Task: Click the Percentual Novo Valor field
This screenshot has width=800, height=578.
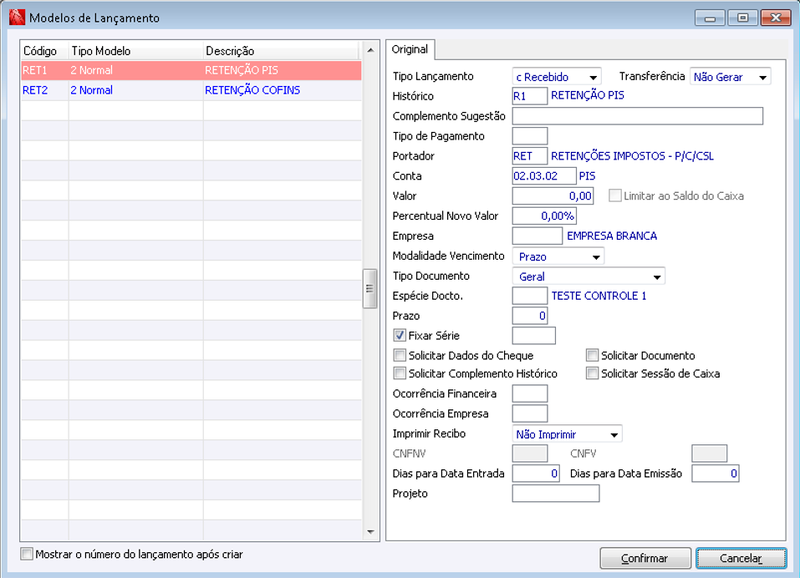Action: (x=544, y=216)
